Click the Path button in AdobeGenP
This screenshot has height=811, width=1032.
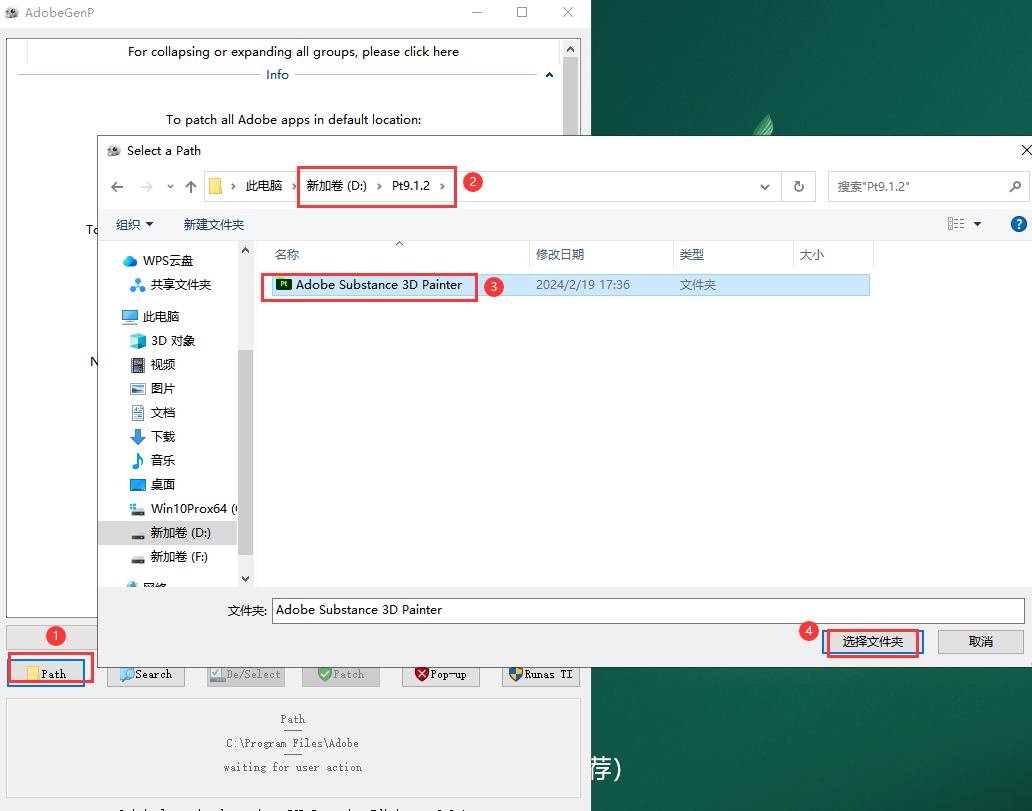click(46, 673)
